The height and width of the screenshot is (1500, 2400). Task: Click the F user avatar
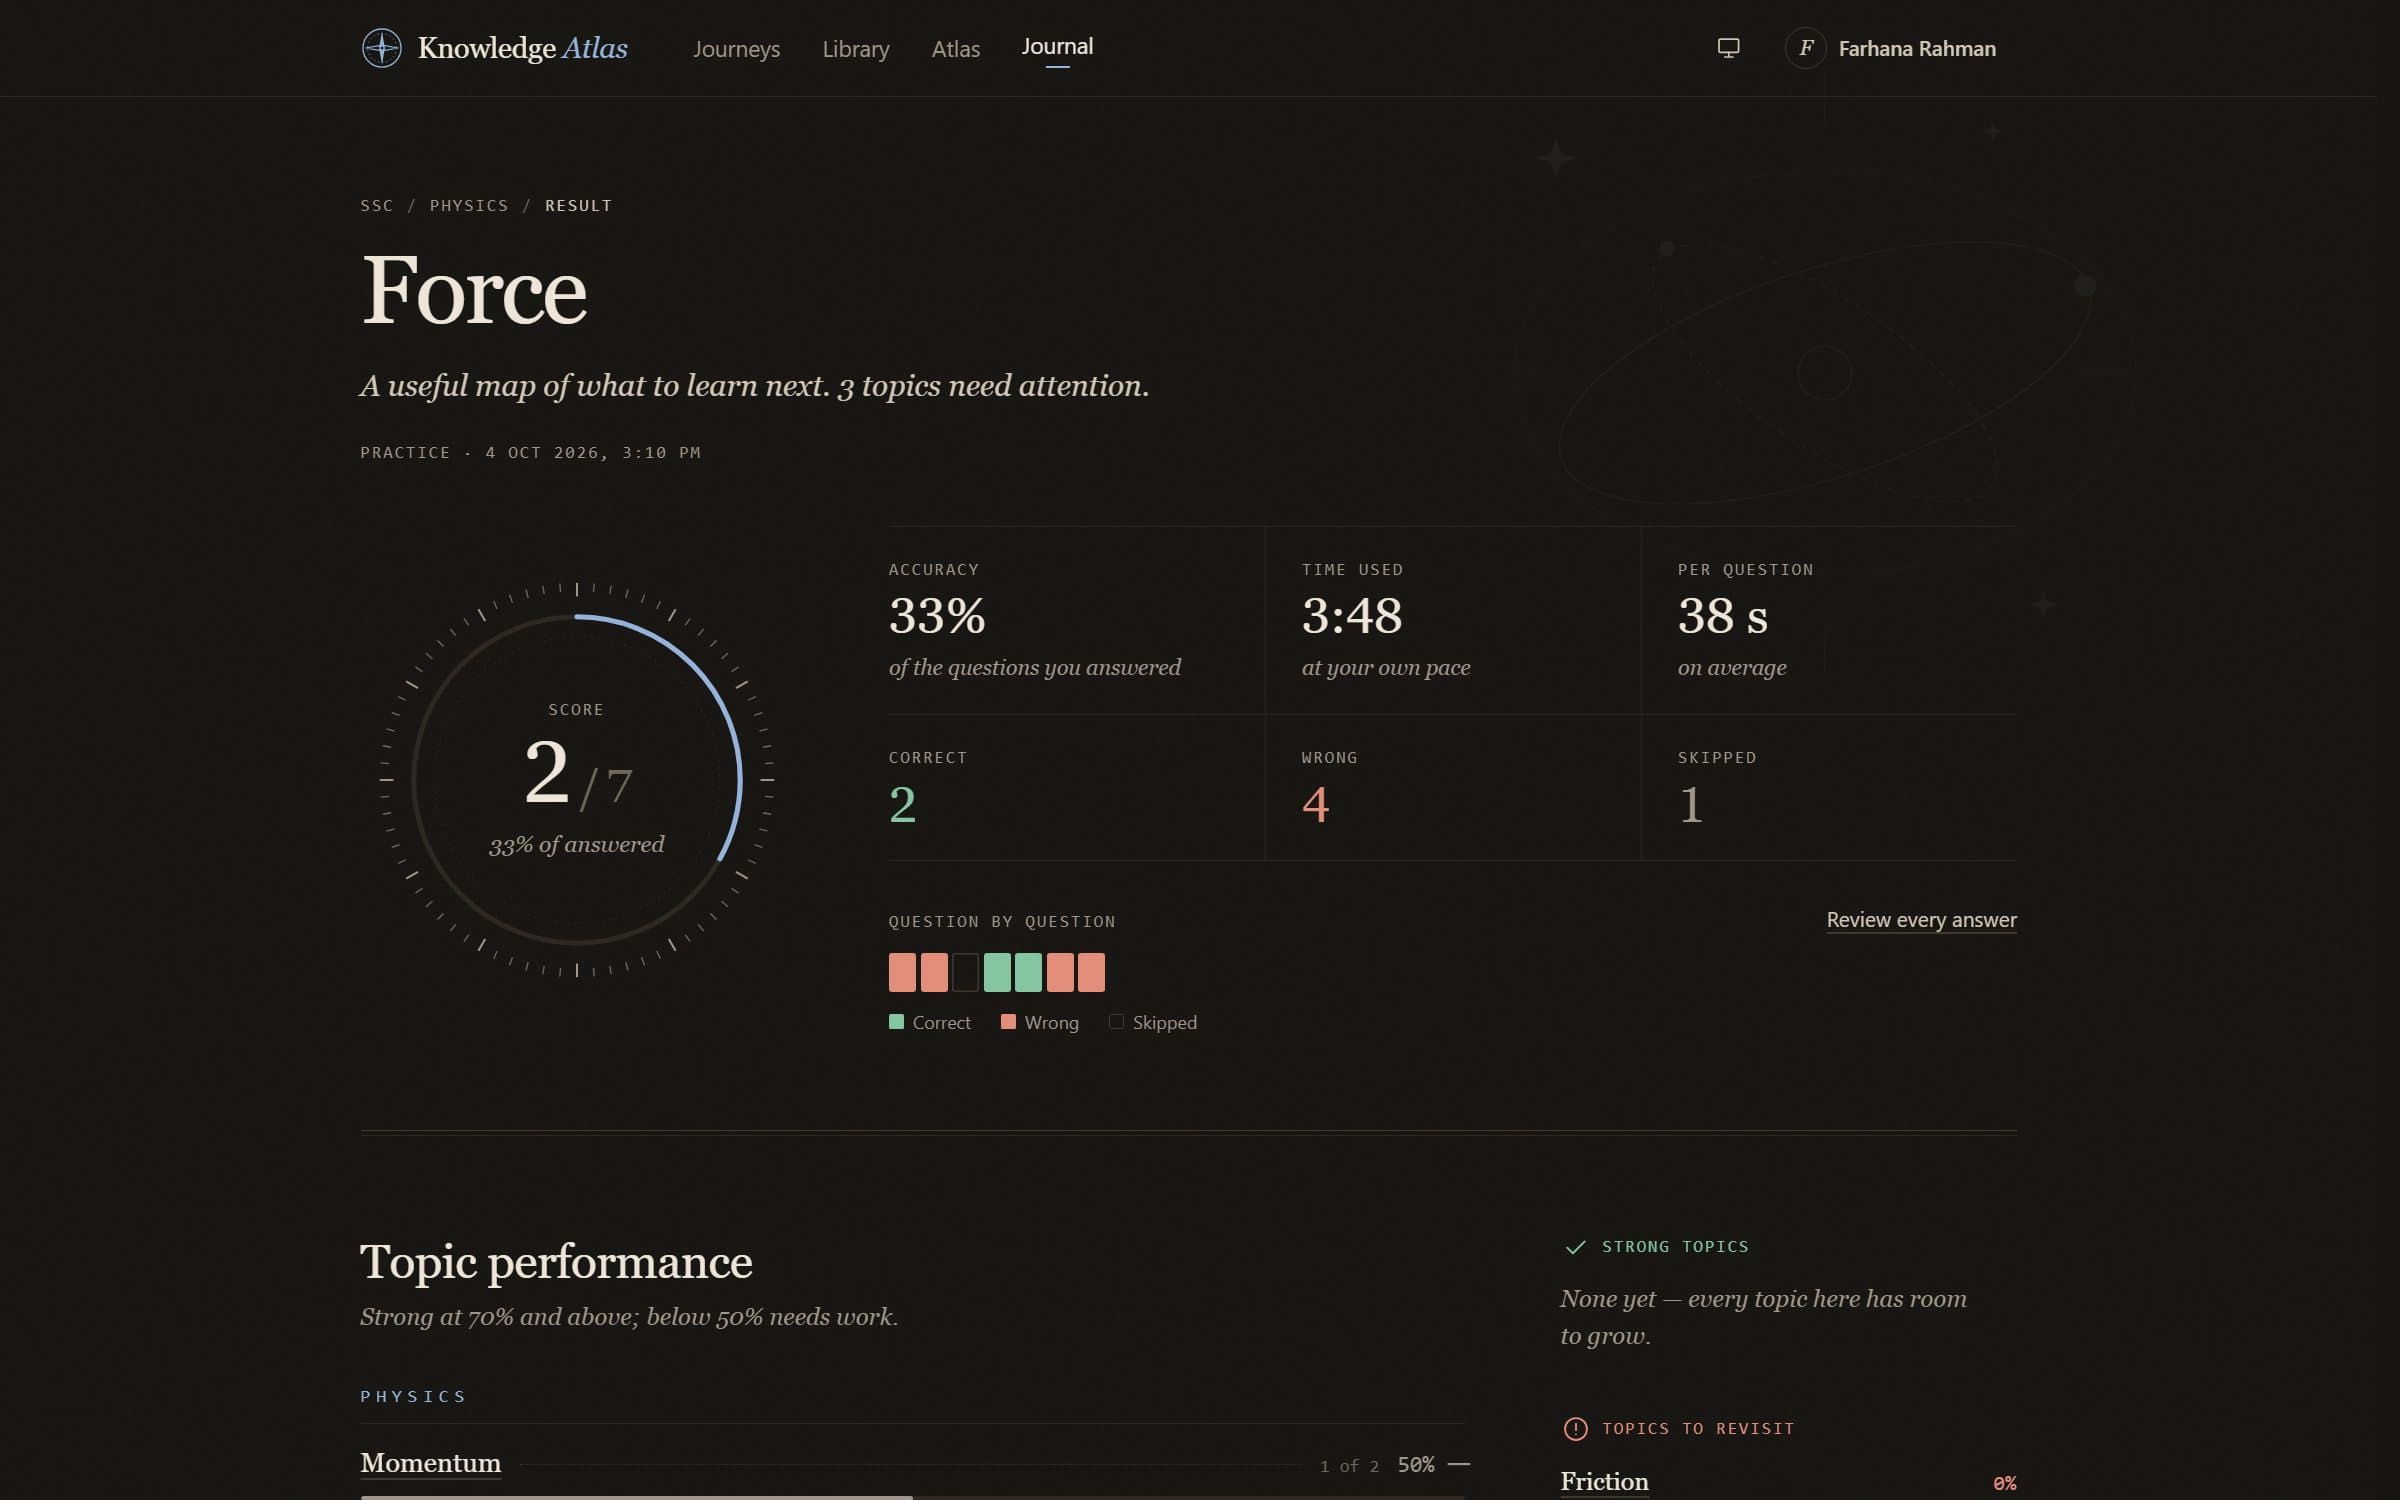(x=1805, y=48)
